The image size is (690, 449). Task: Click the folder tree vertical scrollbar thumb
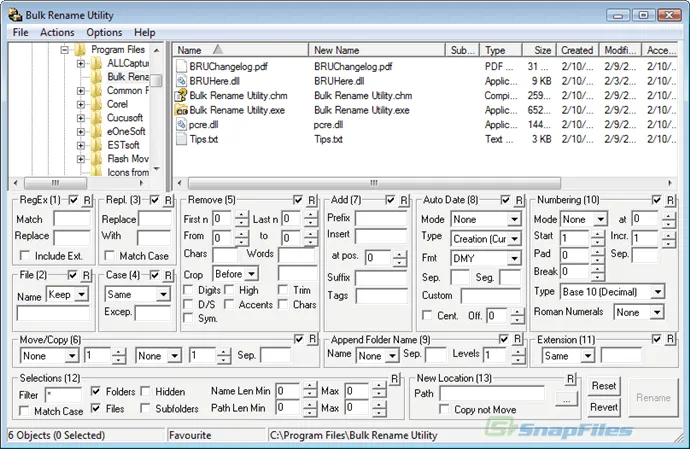click(156, 81)
